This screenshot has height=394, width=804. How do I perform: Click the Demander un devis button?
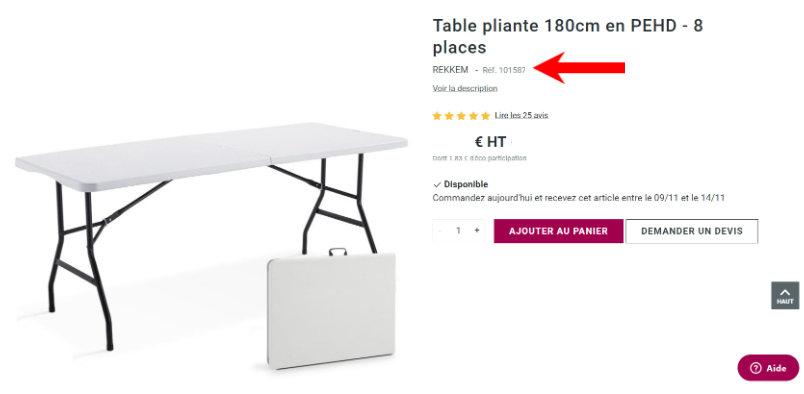[692, 231]
